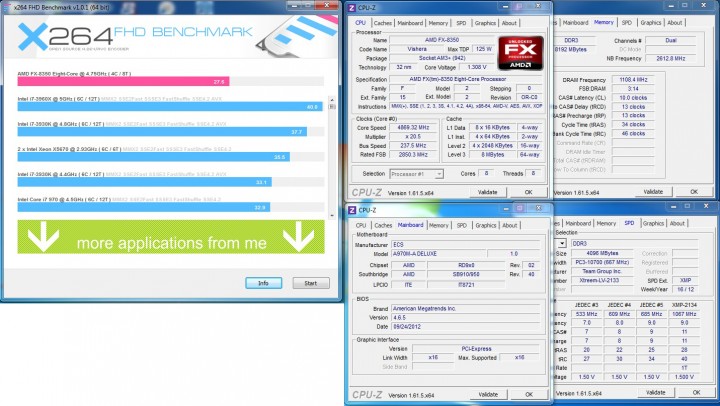Click OK in the Memory tab window
The height and width of the screenshot is (406, 720).
coord(694,192)
